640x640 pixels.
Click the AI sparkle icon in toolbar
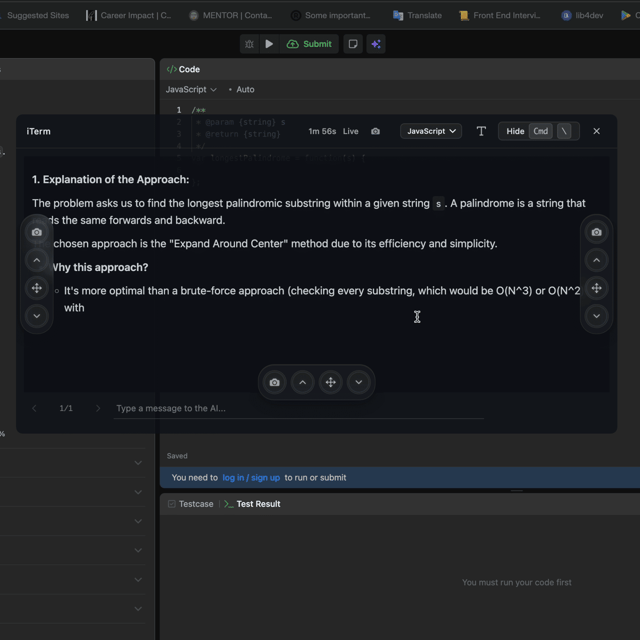[376, 44]
